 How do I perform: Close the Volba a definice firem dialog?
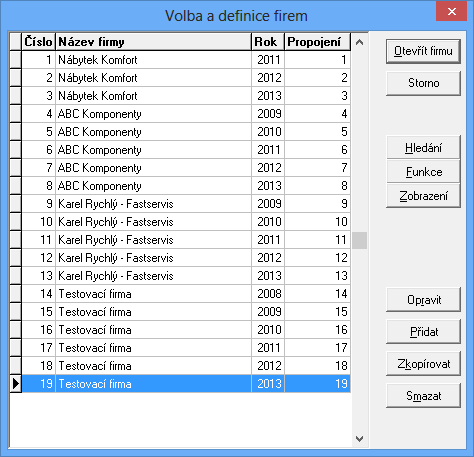coord(451,12)
